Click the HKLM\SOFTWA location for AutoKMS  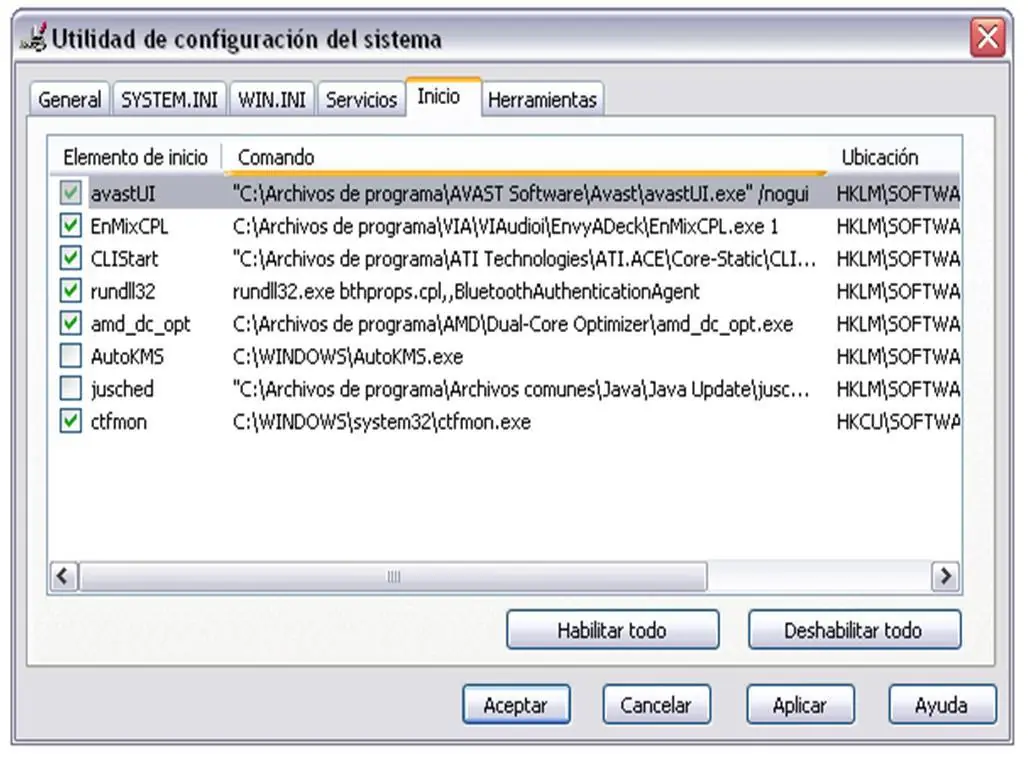click(898, 357)
